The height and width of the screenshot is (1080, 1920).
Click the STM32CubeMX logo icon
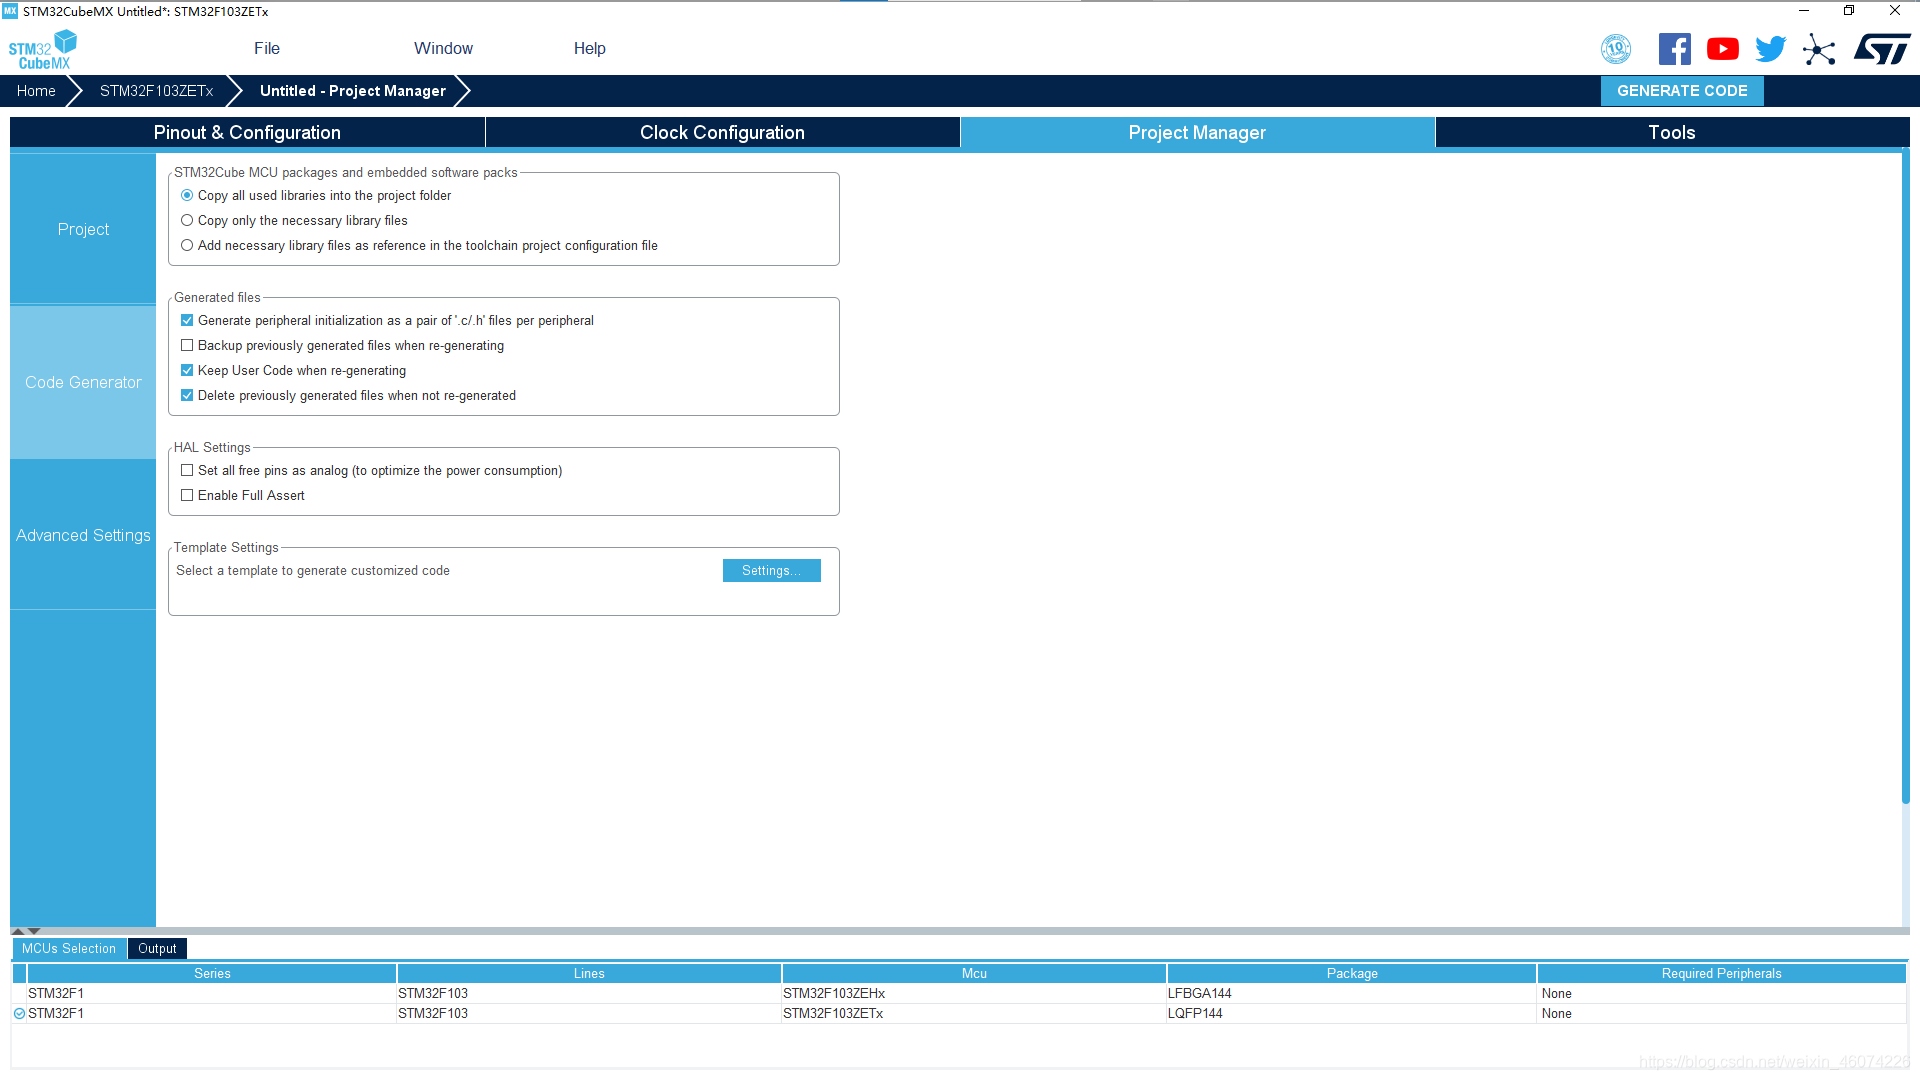[42, 50]
